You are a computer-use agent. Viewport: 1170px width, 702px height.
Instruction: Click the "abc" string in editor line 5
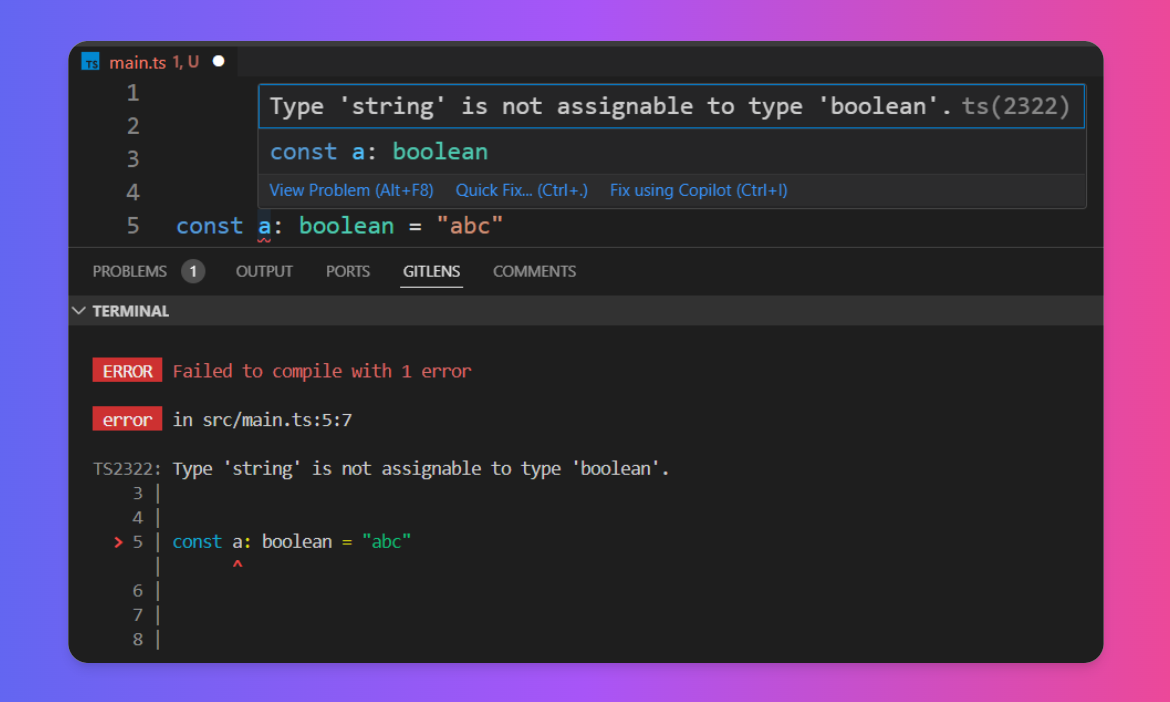[x=470, y=225]
